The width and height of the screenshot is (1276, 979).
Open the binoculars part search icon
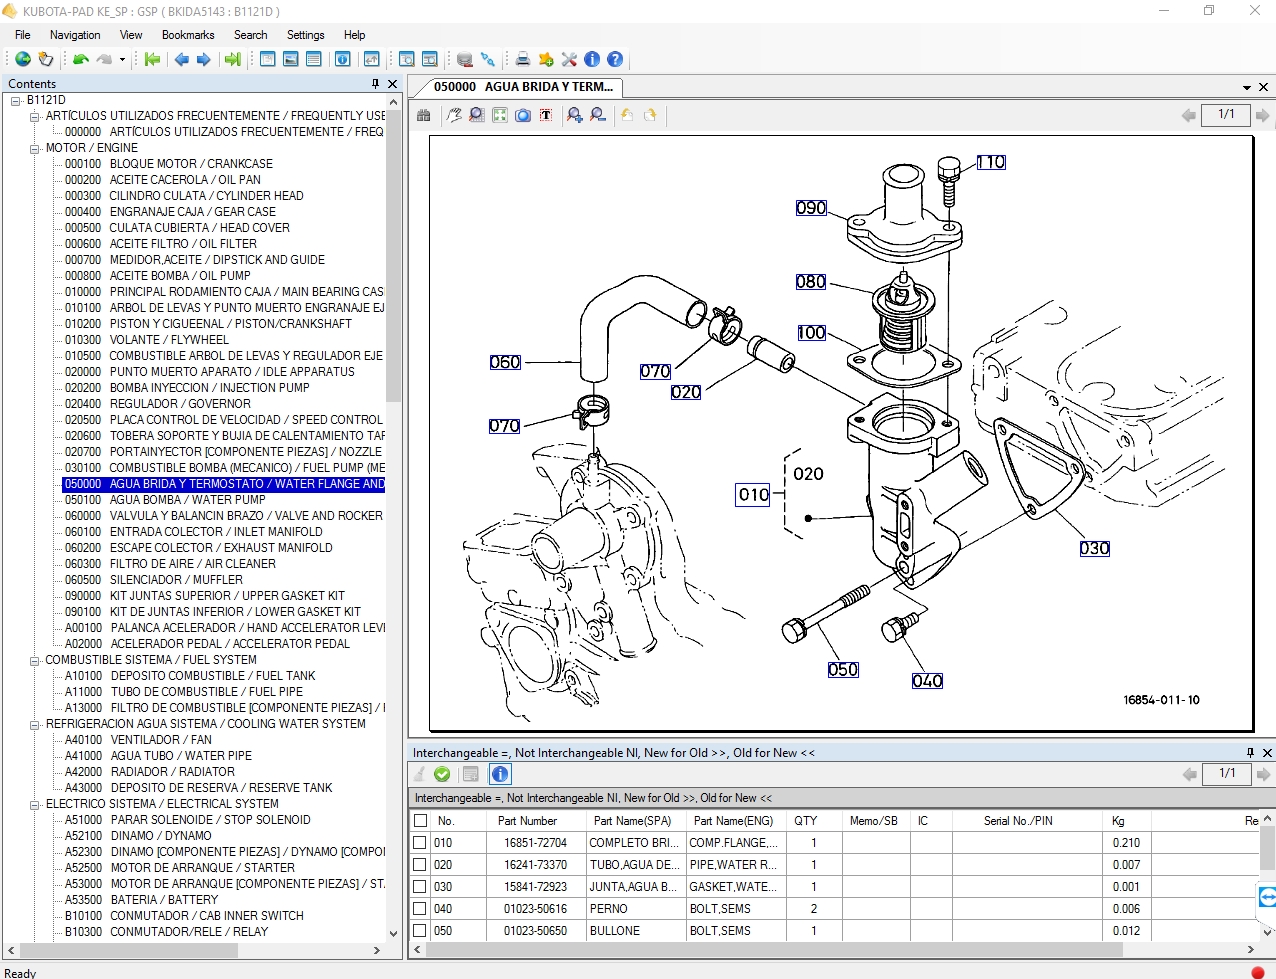point(424,115)
